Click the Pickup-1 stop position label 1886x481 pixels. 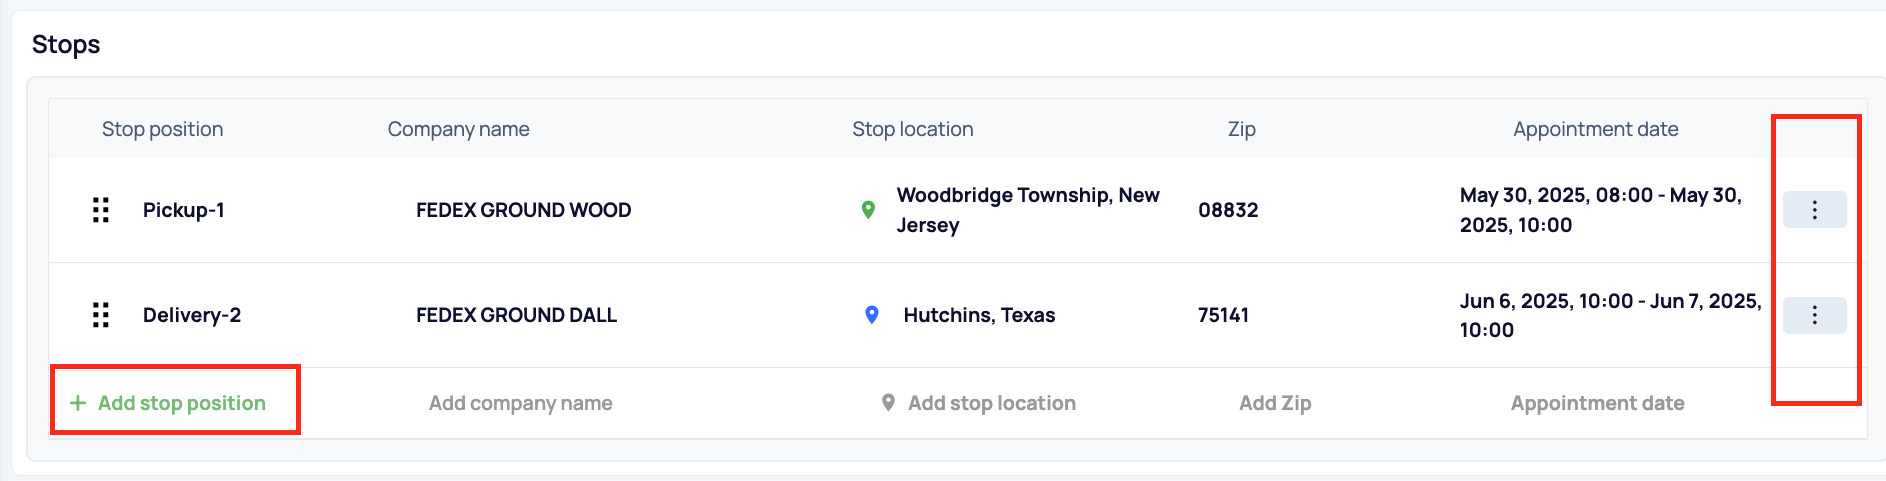184,210
